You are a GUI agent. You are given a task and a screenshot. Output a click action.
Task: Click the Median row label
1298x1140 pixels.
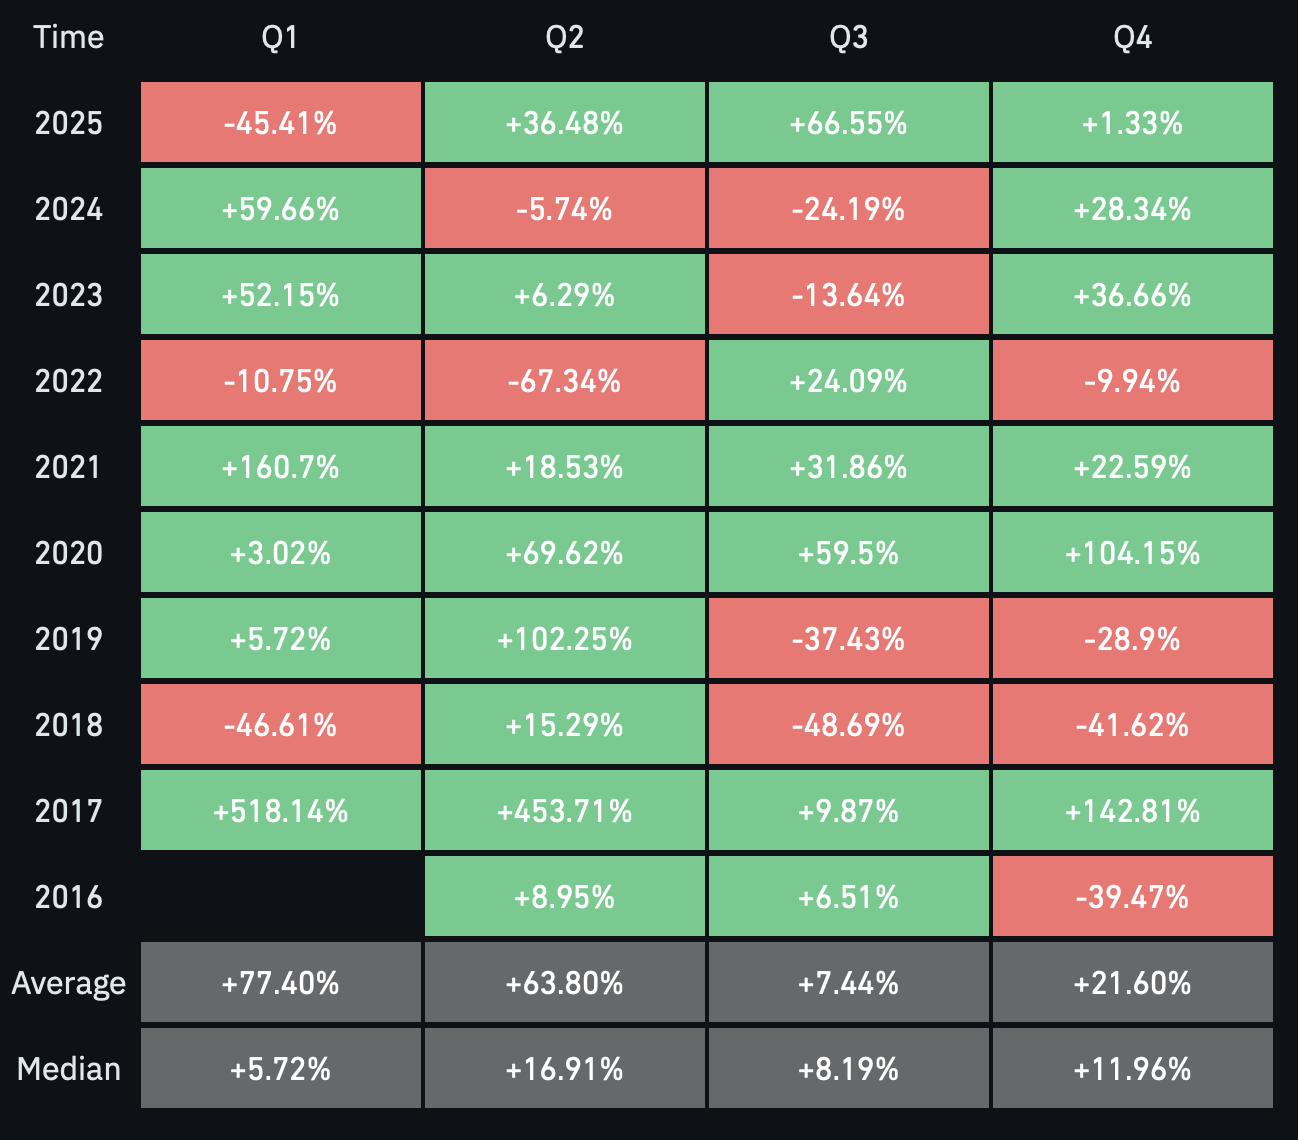tap(69, 1069)
